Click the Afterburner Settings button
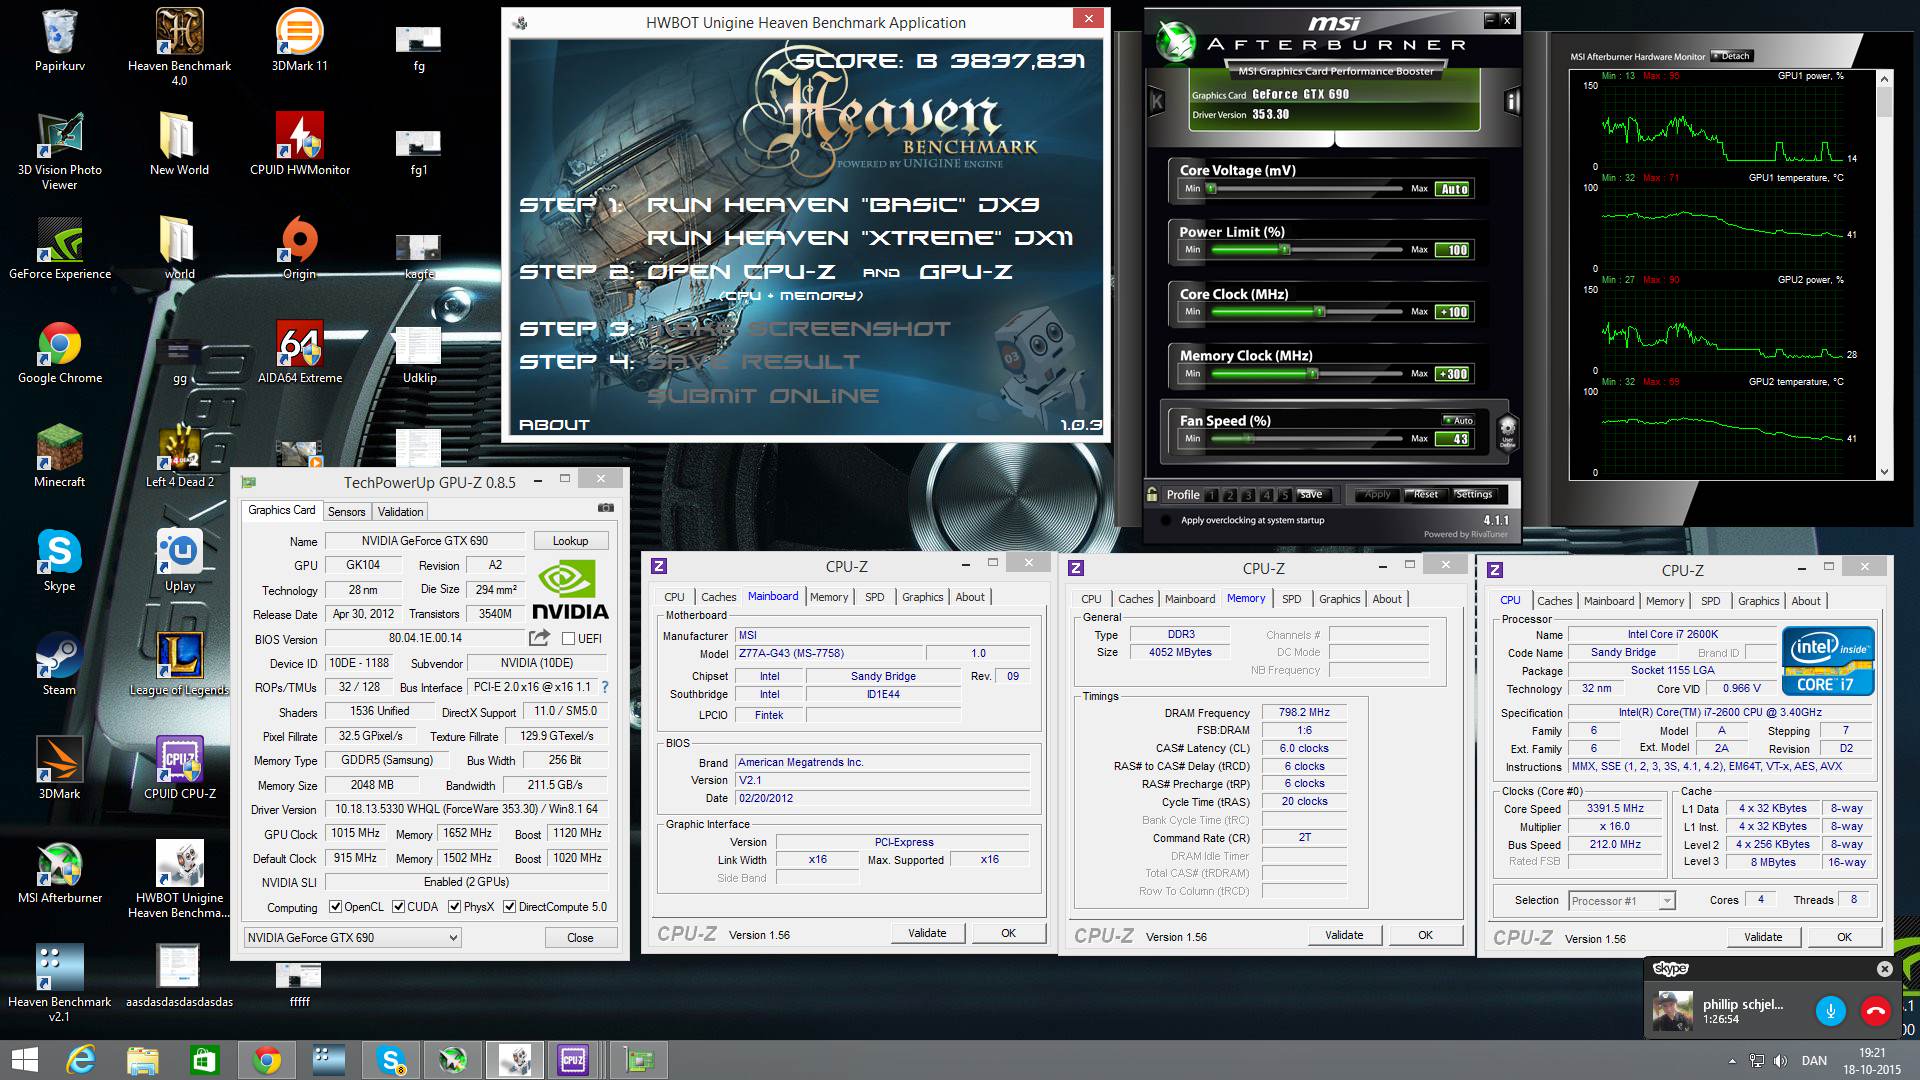The image size is (1920, 1080). pos(1473,494)
